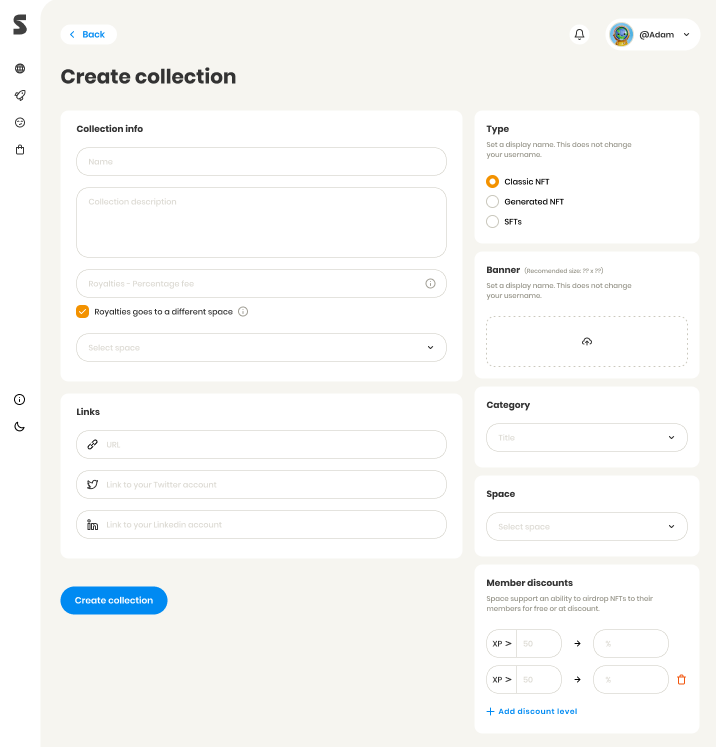
Task: Click the S logo in sidebar
Action: pyautogui.click(x=20, y=25)
